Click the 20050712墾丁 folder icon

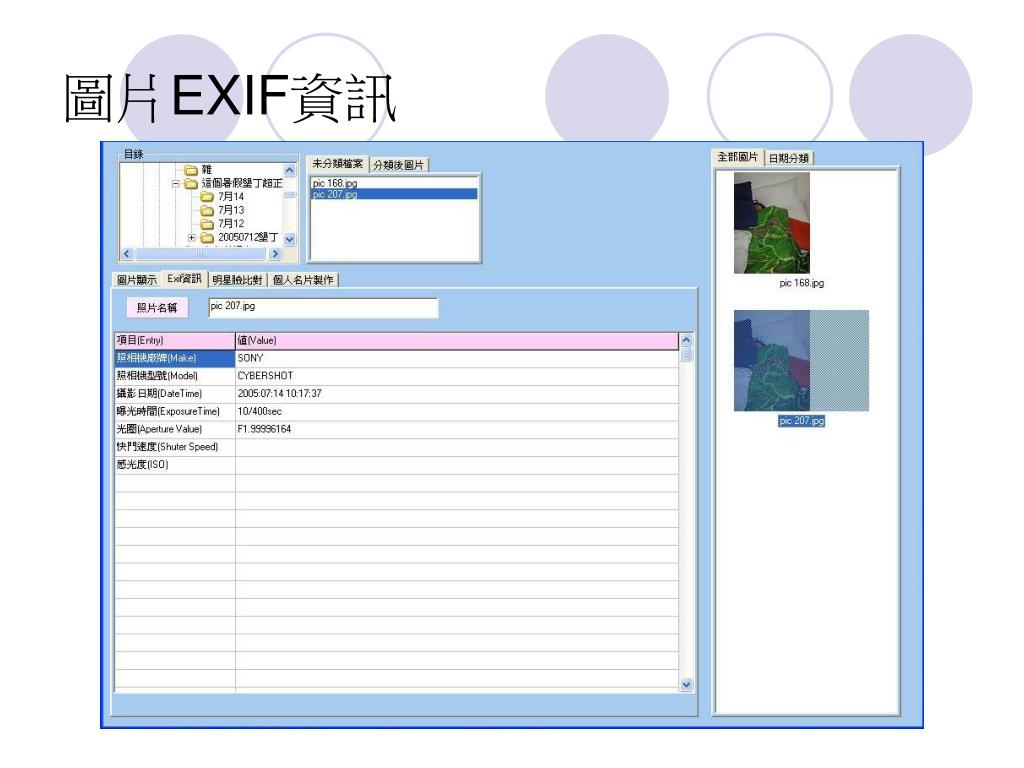(207, 238)
